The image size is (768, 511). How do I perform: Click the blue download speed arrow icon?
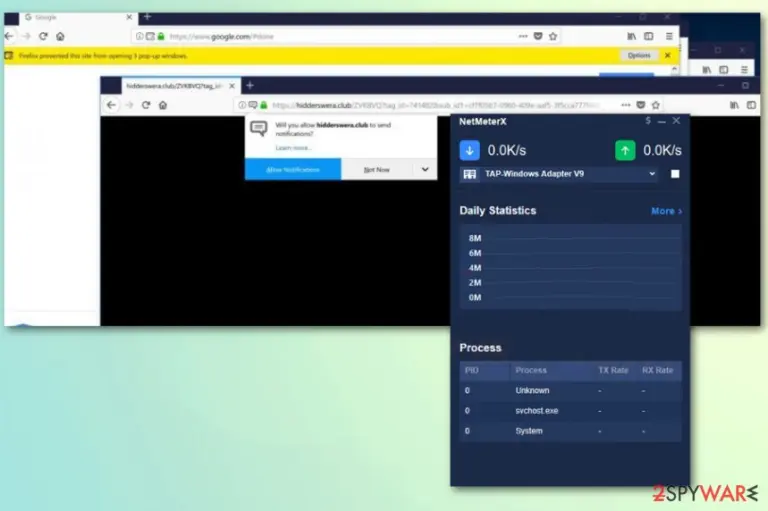pos(469,150)
